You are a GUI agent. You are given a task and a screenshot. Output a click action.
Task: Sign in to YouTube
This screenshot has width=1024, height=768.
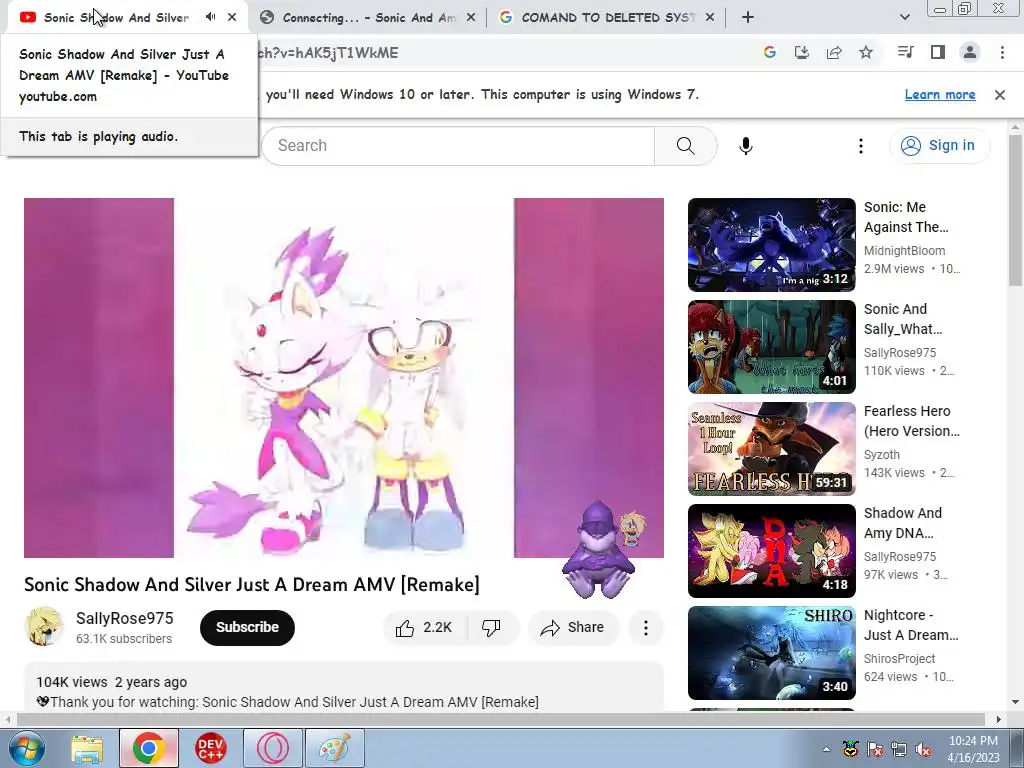pos(939,145)
